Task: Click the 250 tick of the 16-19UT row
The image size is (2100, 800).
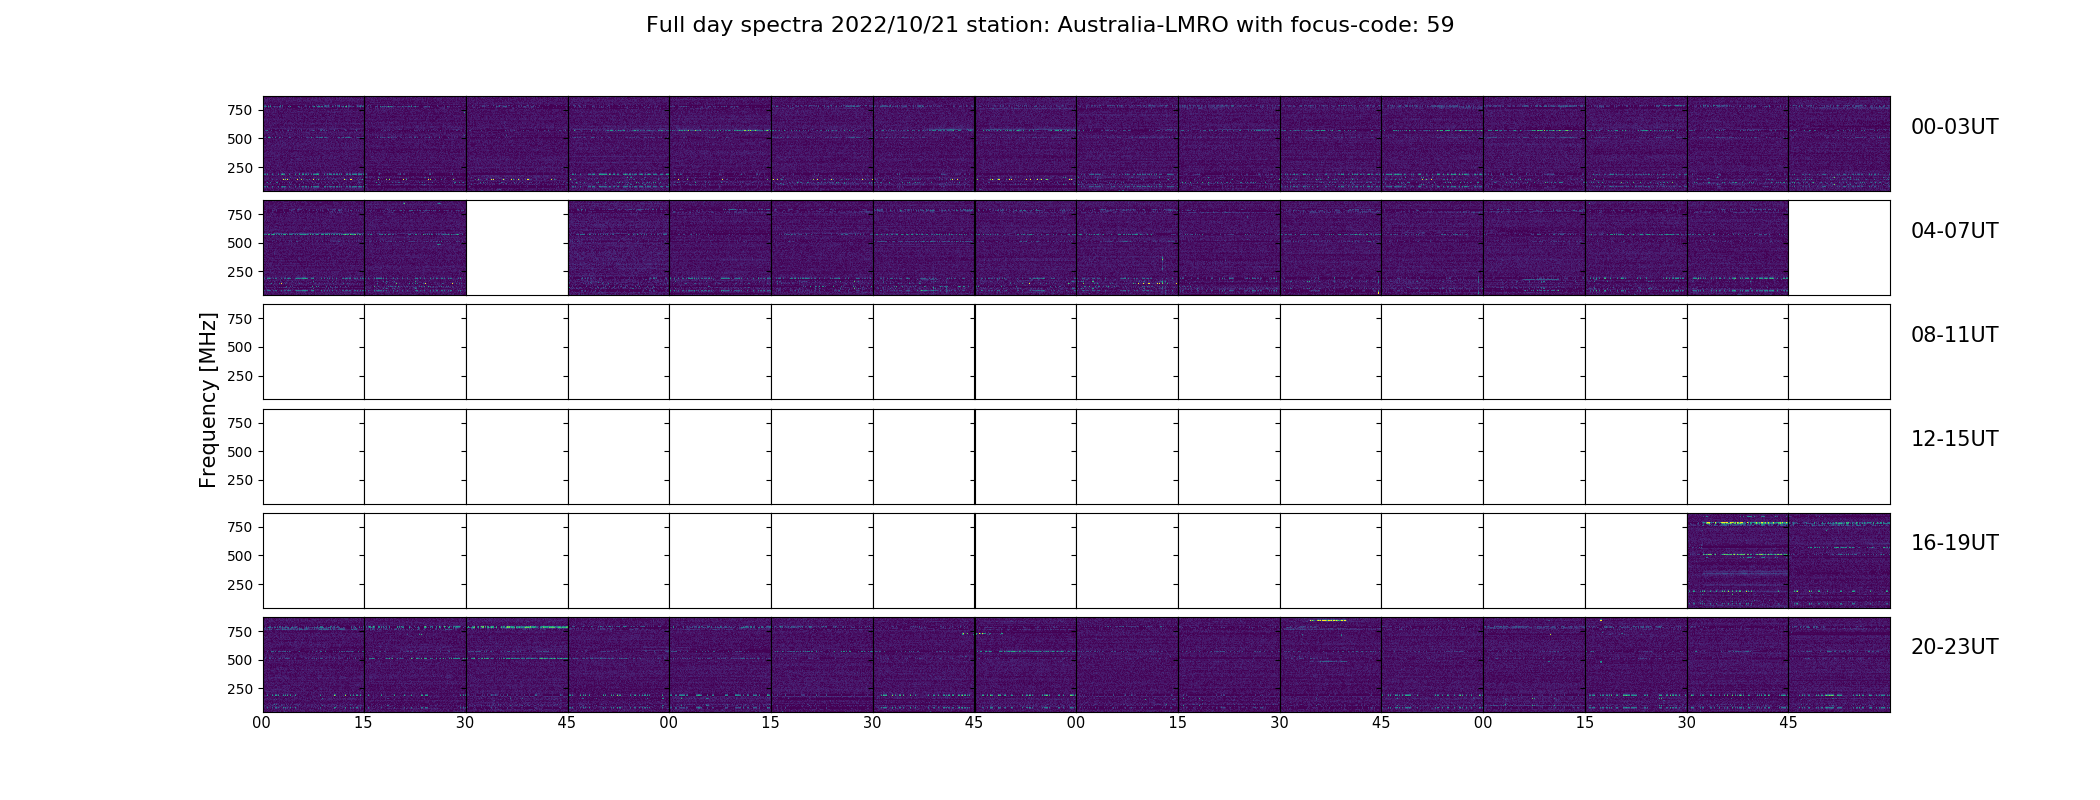Action: click(240, 585)
